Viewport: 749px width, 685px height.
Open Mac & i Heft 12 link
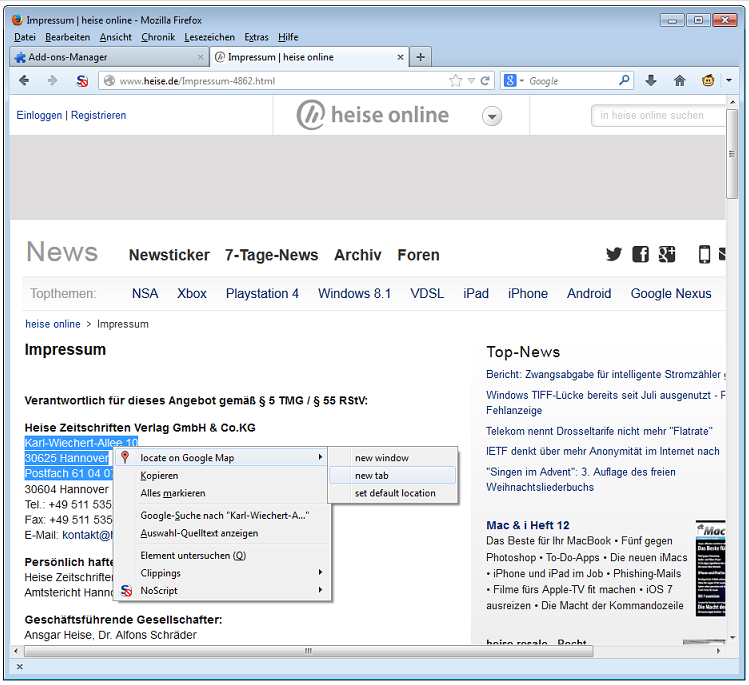(x=527, y=525)
